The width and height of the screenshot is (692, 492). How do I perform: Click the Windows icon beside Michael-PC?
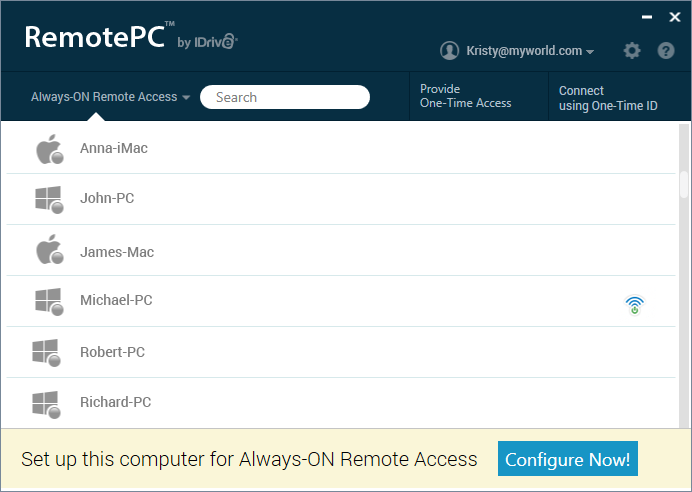click(x=48, y=301)
